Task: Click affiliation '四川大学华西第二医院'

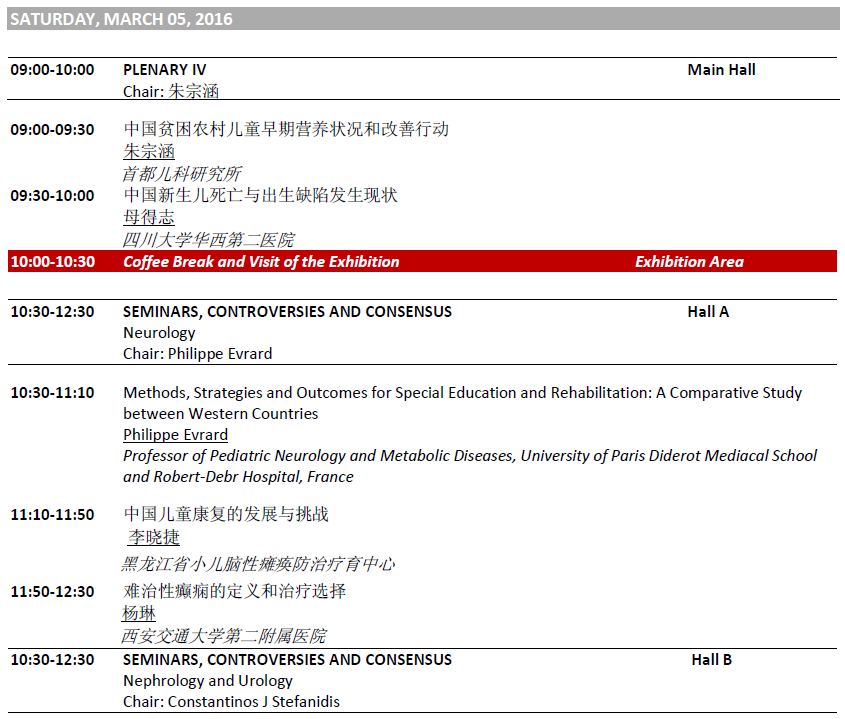Action: pos(209,239)
